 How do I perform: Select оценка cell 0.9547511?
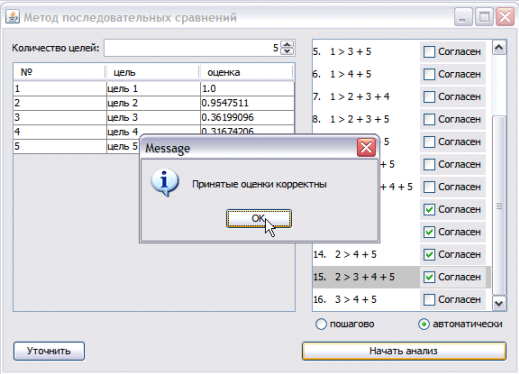click(247, 103)
